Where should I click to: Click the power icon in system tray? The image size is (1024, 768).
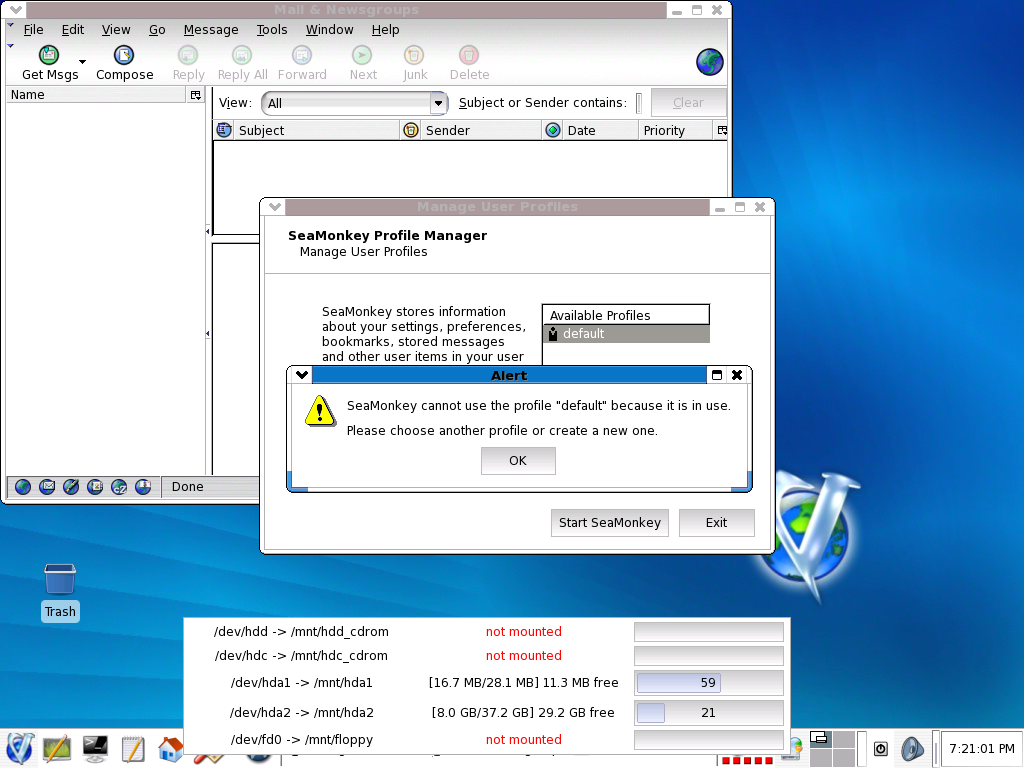880,748
